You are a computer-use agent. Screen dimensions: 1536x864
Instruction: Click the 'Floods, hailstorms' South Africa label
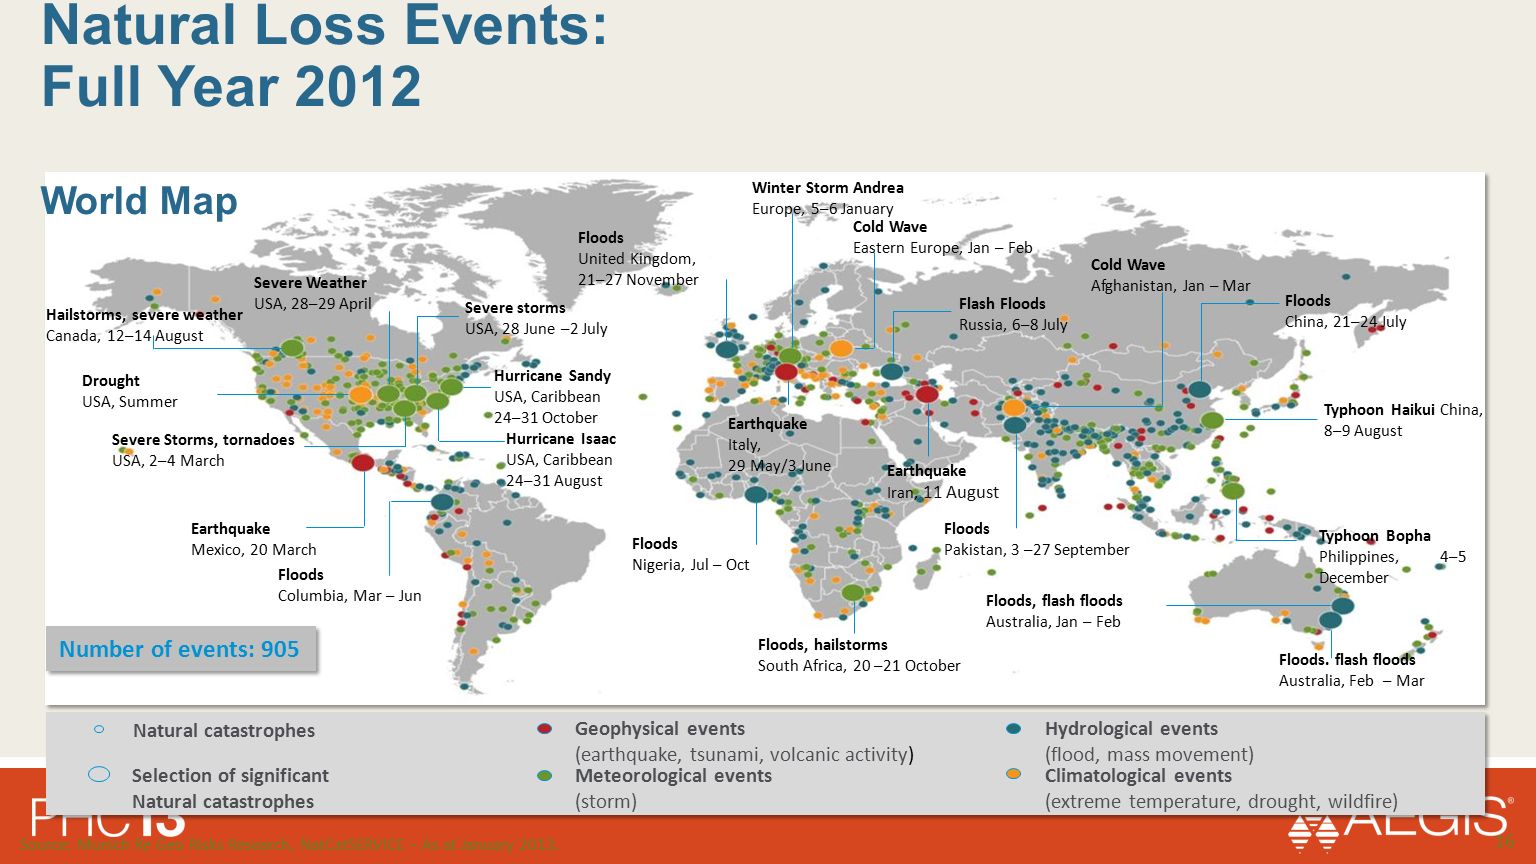(823, 645)
